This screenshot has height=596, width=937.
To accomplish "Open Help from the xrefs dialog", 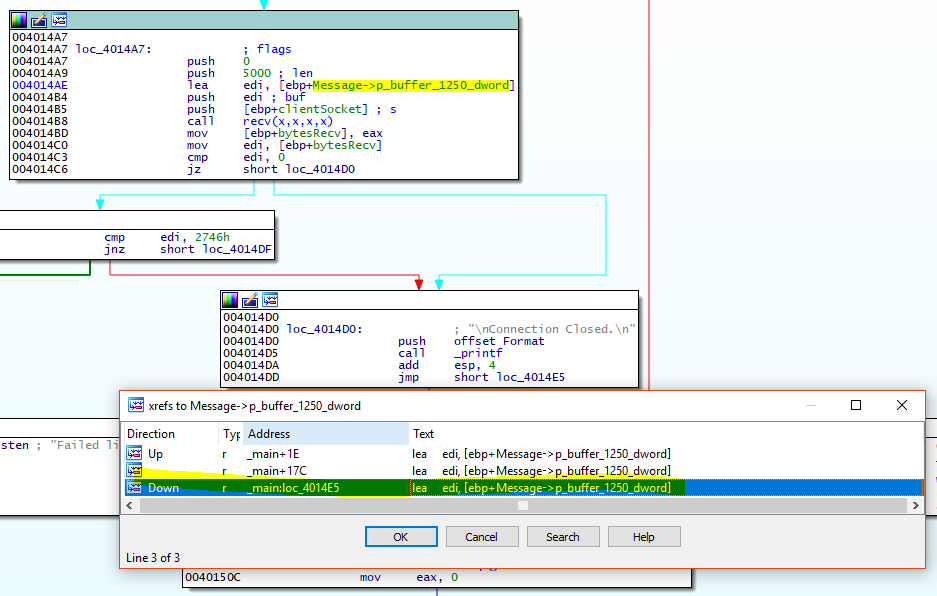I will click(x=644, y=537).
